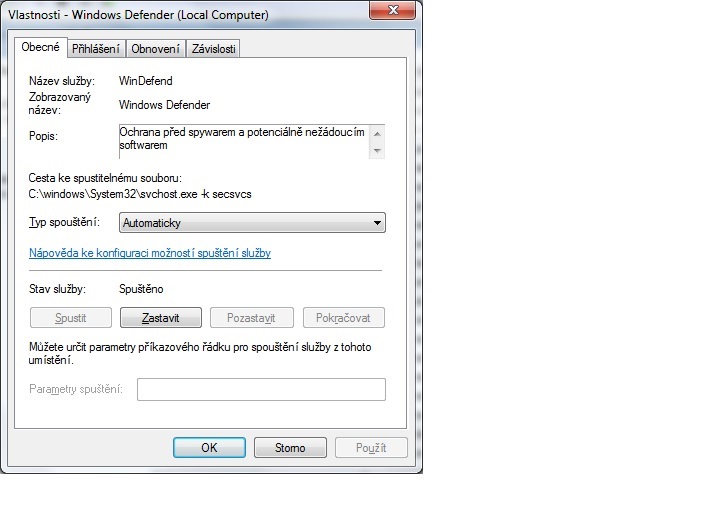
Task: Confirm with the OK button
Action: 209,448
